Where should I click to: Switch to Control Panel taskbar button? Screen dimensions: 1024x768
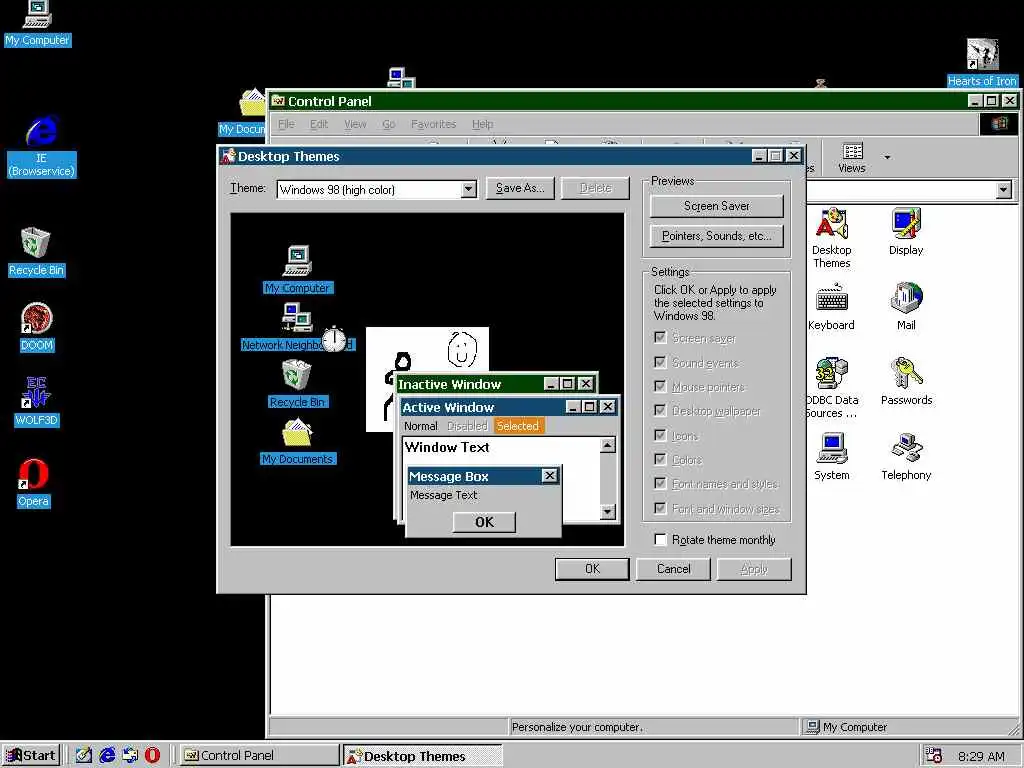[259, 755]
